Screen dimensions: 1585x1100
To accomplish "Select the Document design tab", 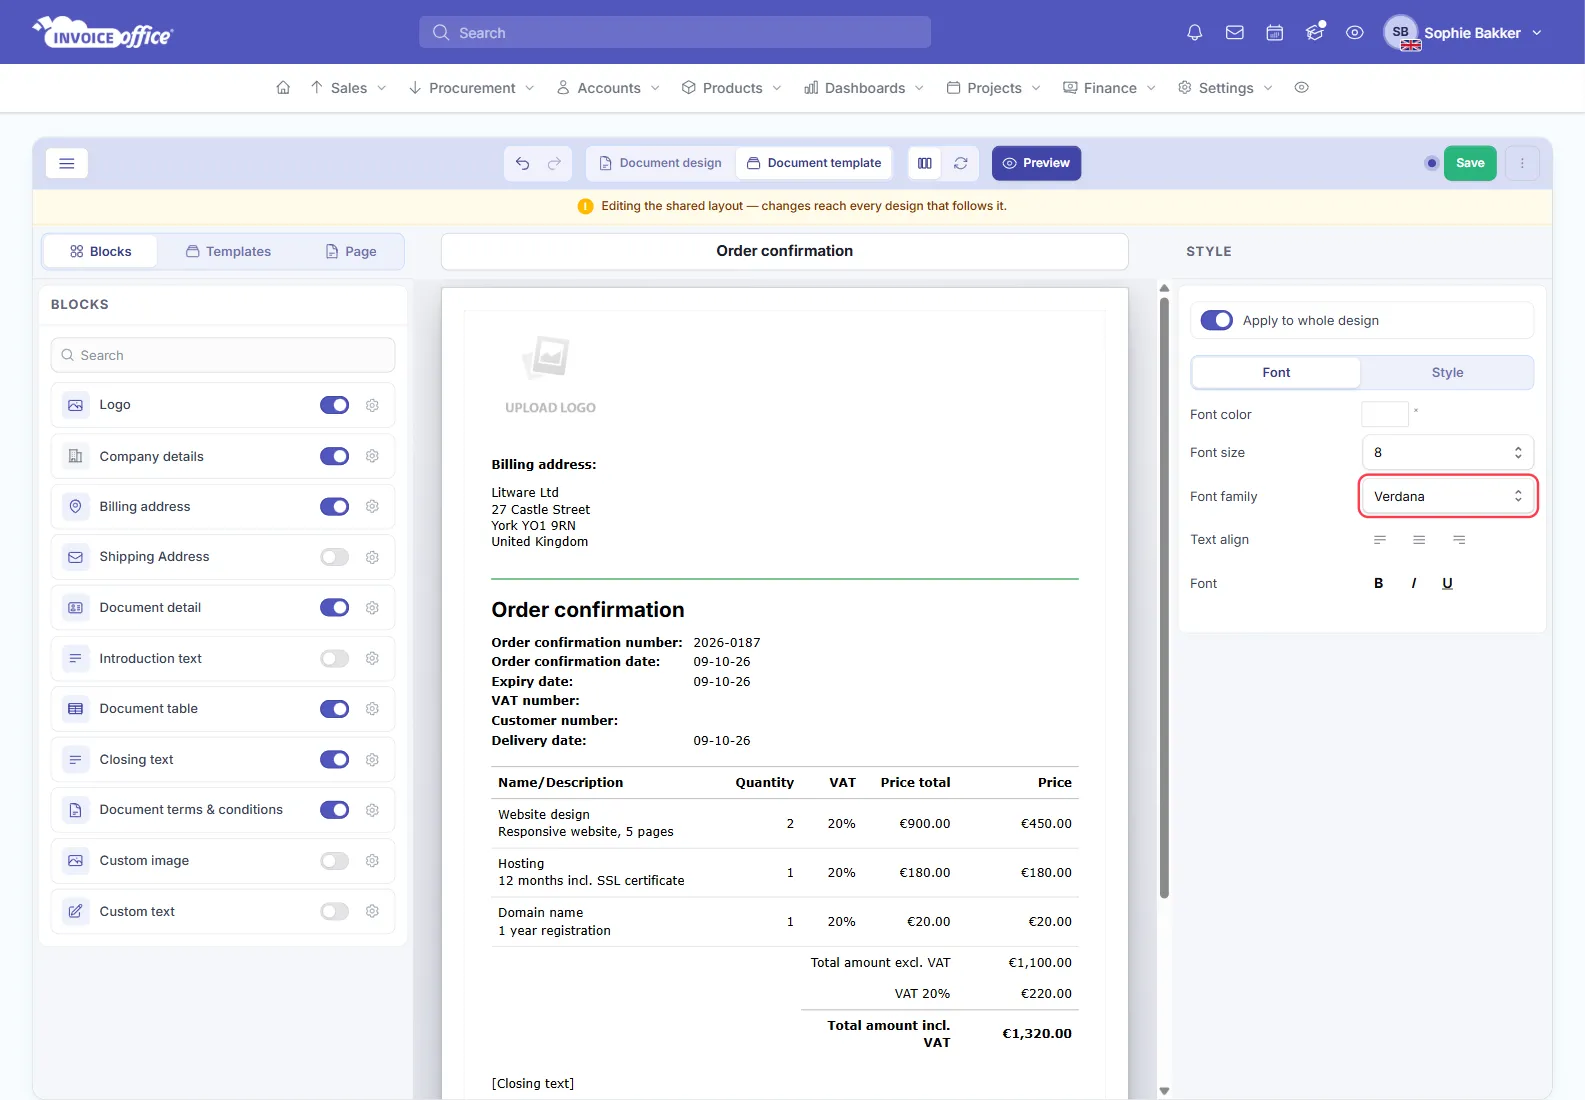I will click(660, 163).
